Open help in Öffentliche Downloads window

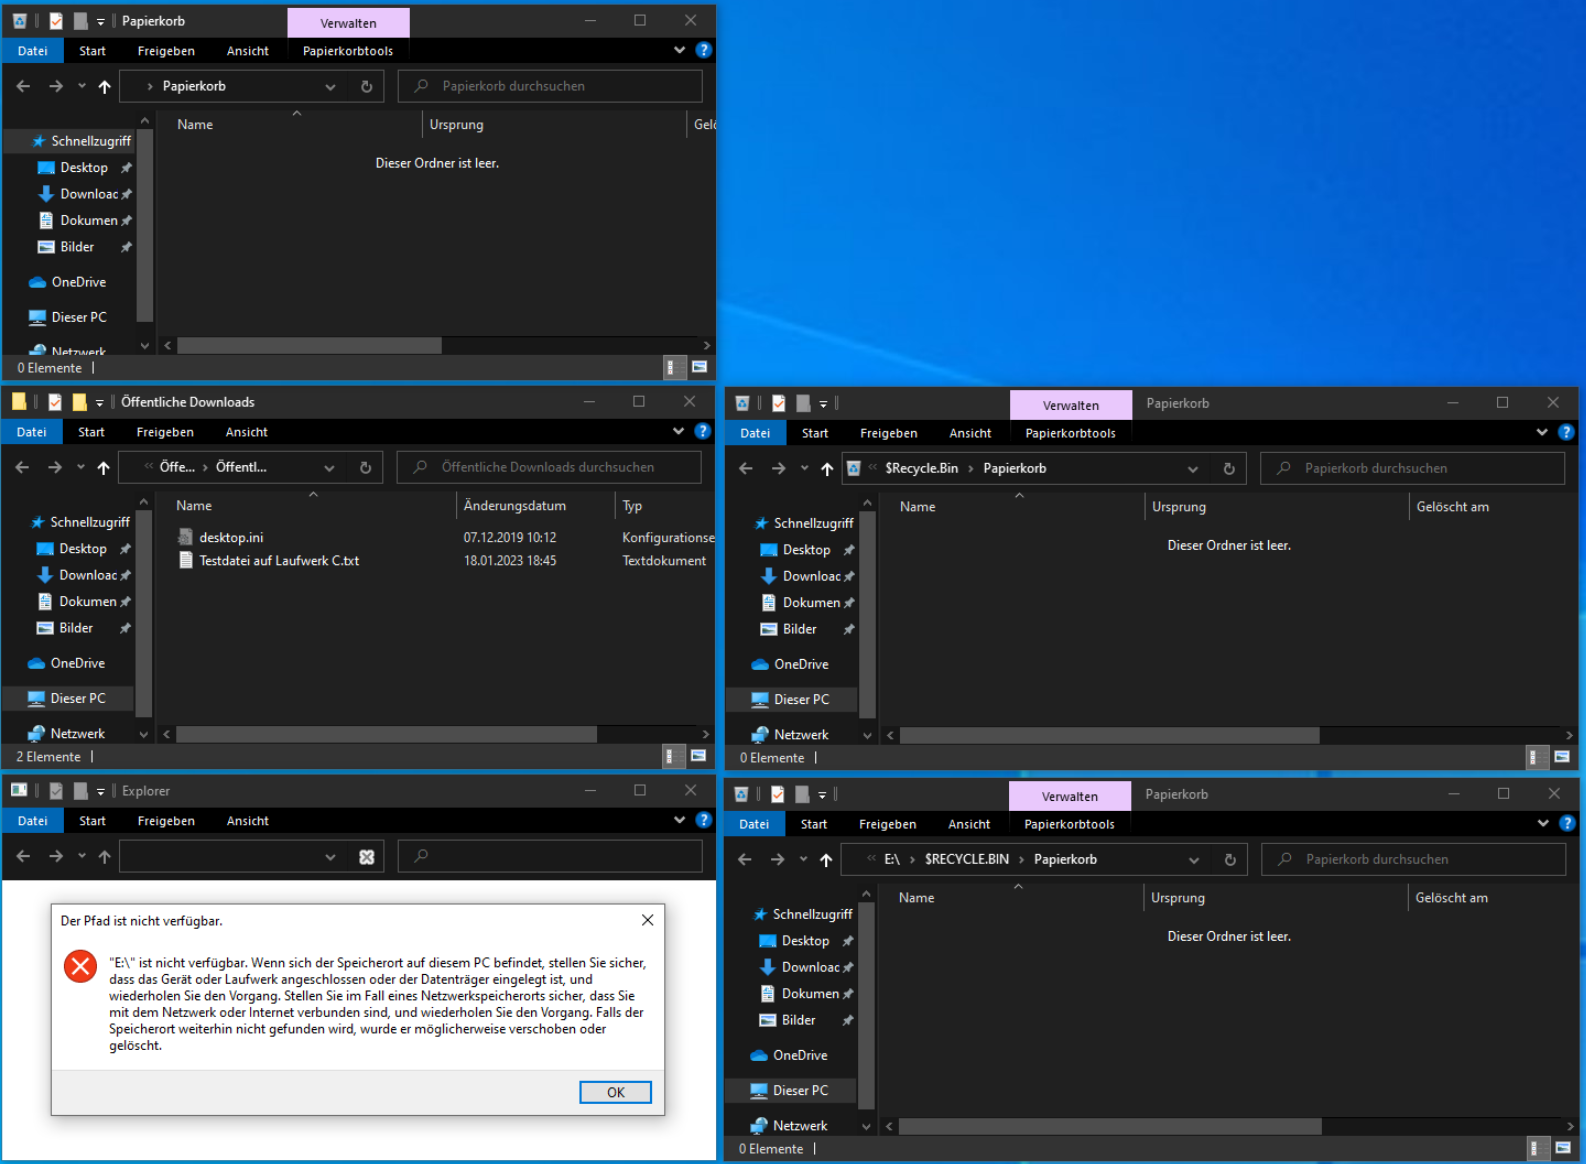tap(703, 431)
